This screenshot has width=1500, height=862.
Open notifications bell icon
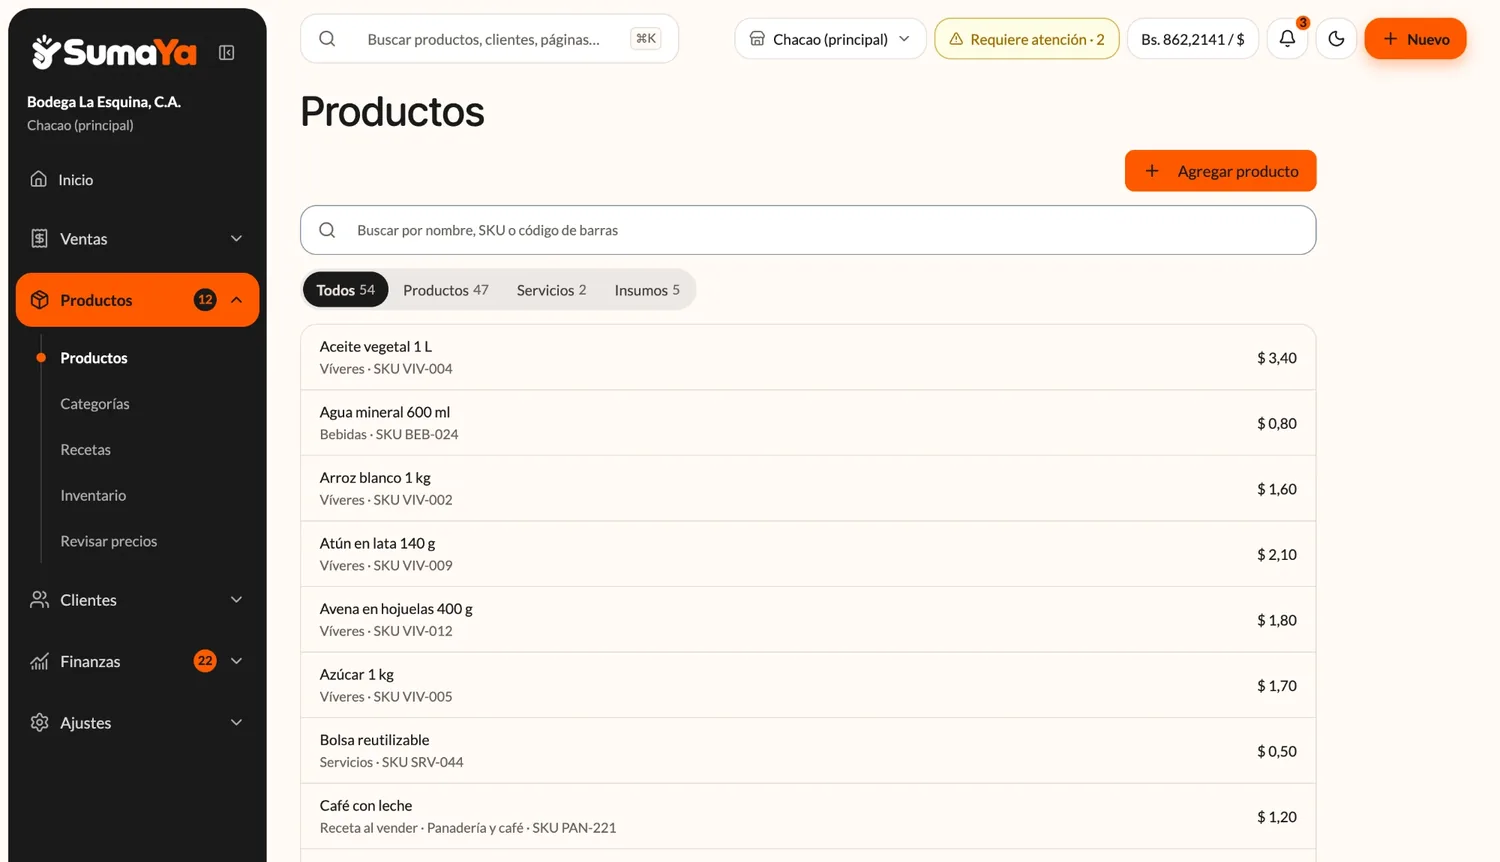click(1287, 39)
